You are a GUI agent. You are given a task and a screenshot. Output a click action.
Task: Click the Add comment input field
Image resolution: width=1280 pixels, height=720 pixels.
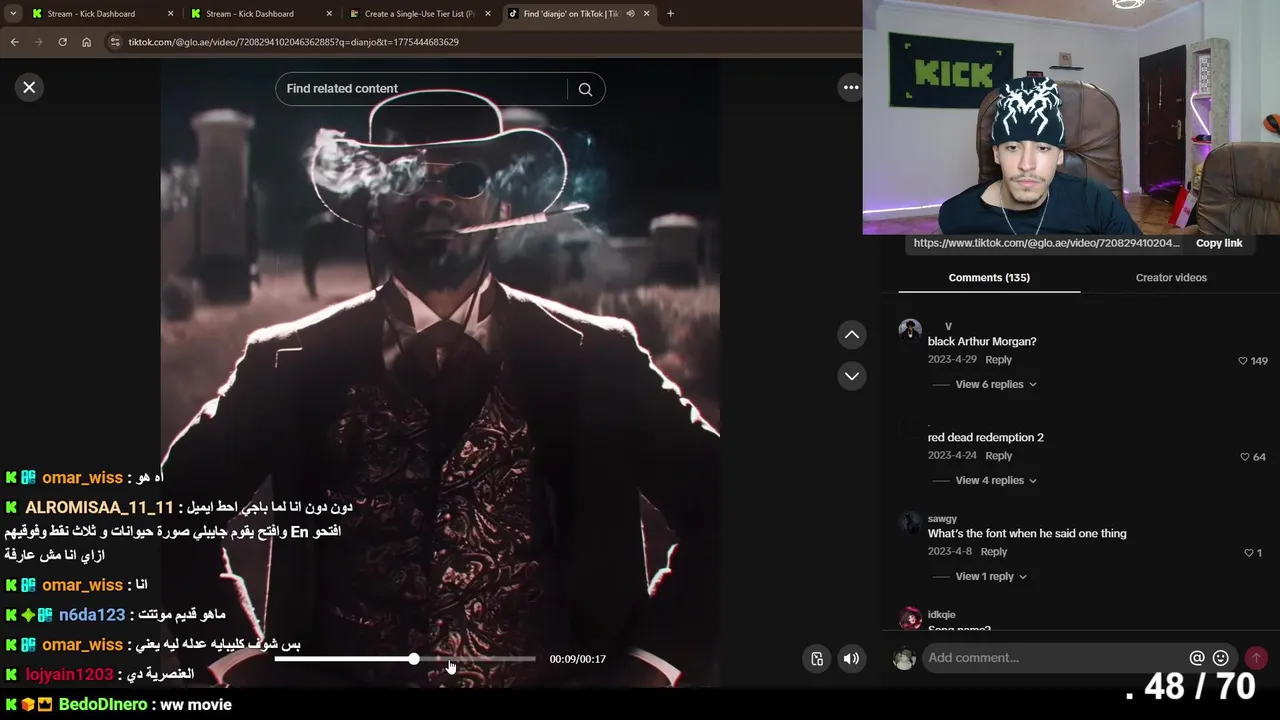pyautogui.click(x=1053, y=657)
